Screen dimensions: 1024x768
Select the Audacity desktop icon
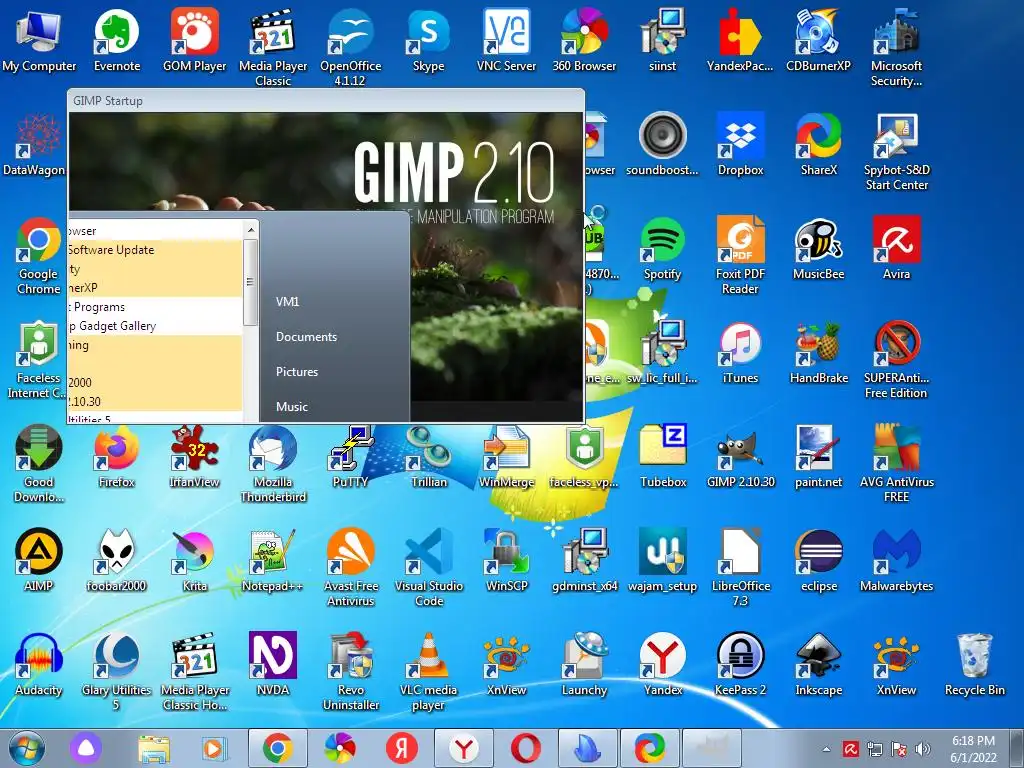click(x=39, y=664)
